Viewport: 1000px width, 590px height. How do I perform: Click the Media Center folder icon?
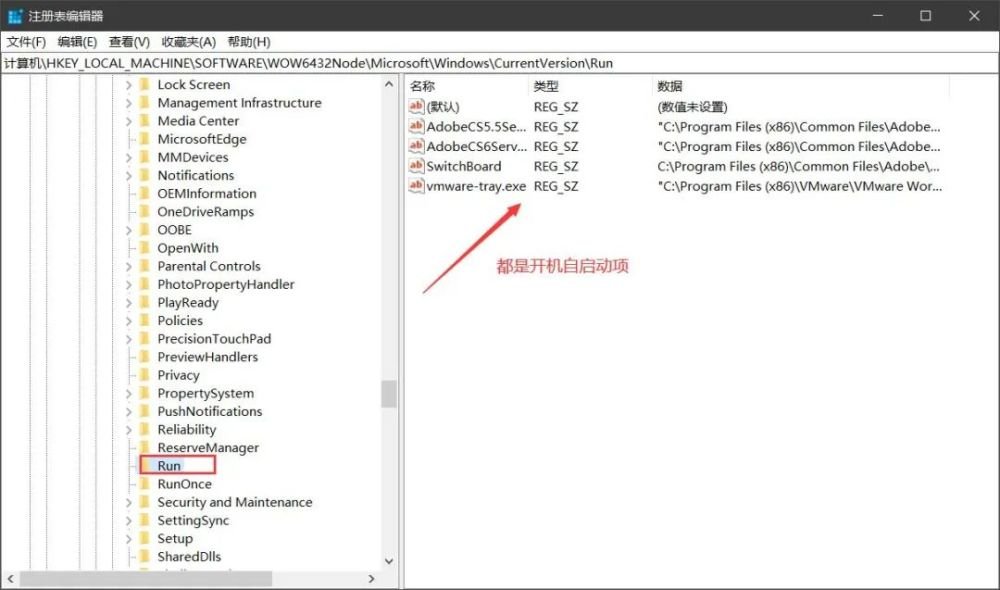(146, 121)
